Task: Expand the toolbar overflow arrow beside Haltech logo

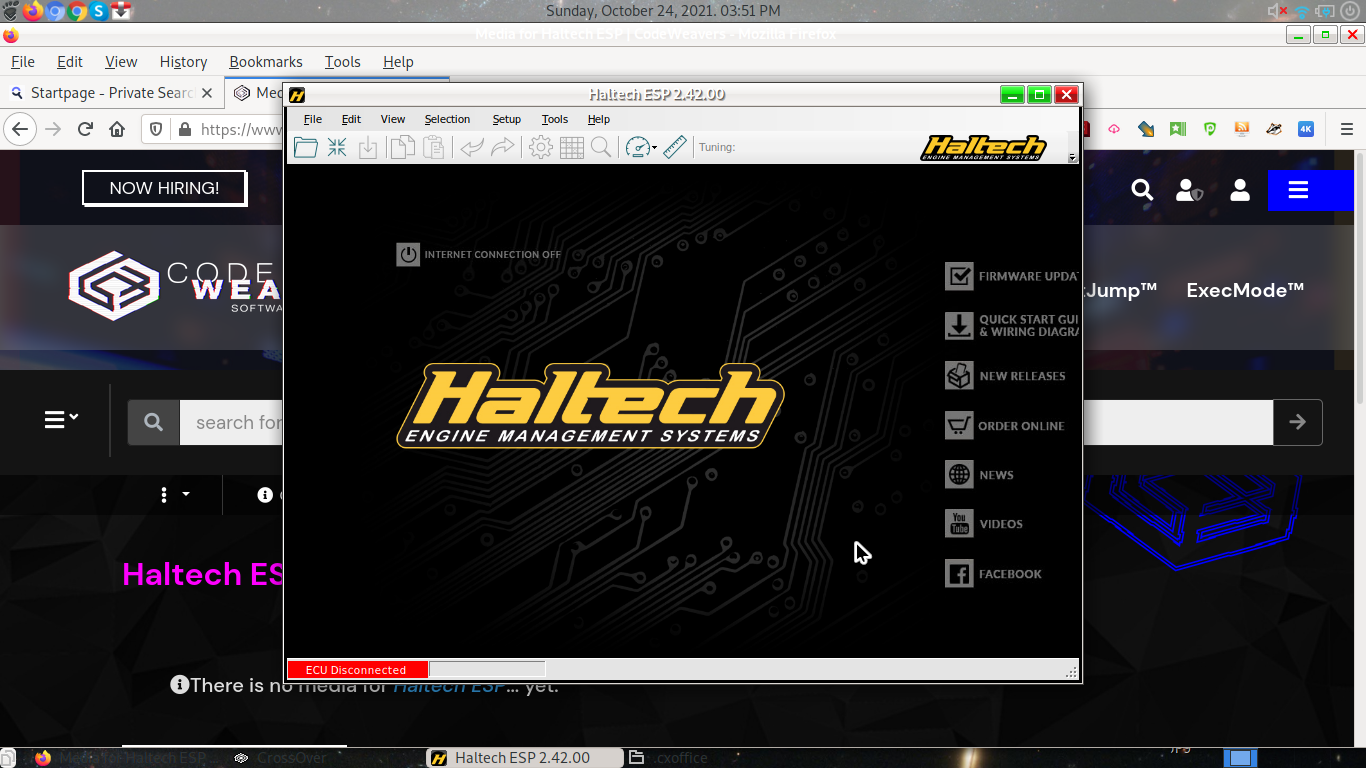Action: tap(1072, 158)
